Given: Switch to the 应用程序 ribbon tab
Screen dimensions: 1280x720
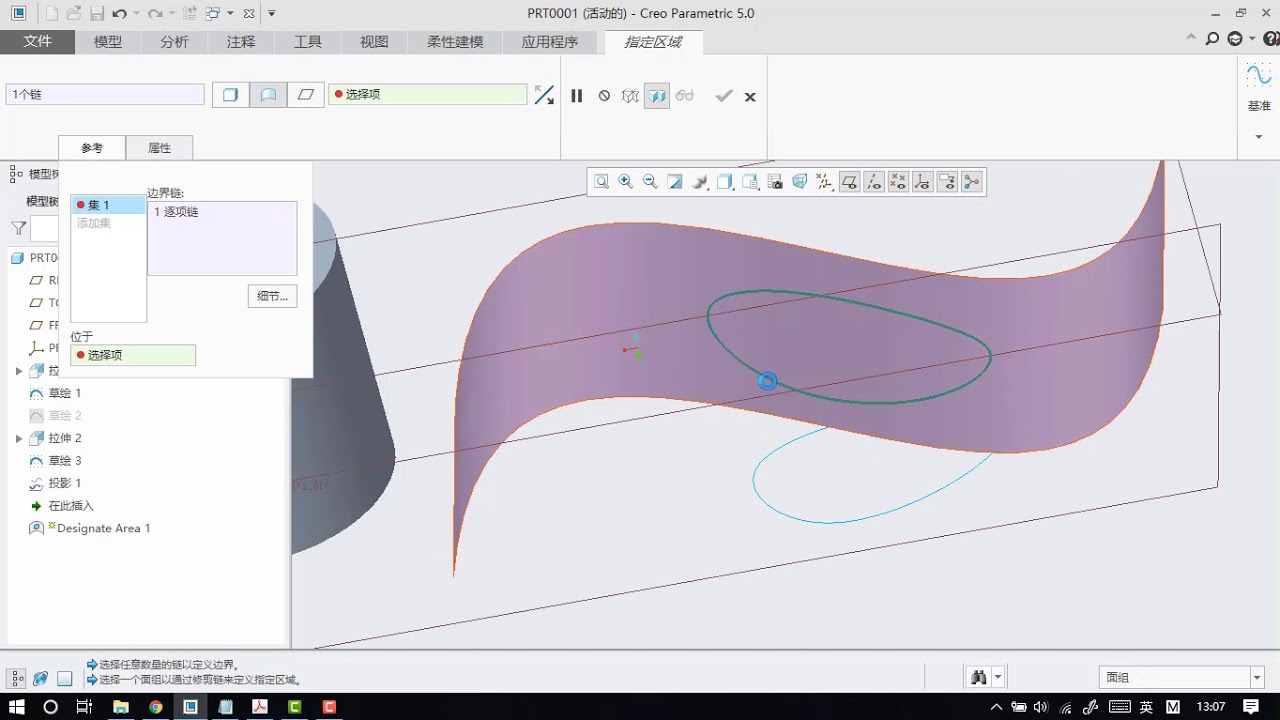Looking at the screenshot, I should pyautogui.click(x=550, y=42).
